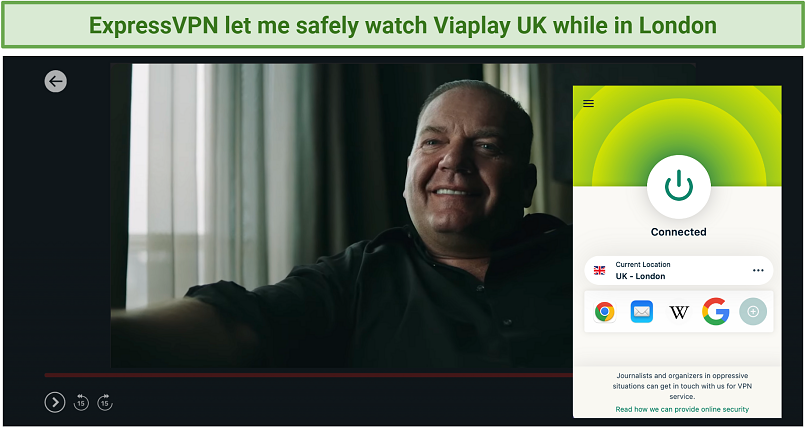
Task: Open 'Read how we can provide online security'
Action: pyautogui.click(x=682, y=410)
